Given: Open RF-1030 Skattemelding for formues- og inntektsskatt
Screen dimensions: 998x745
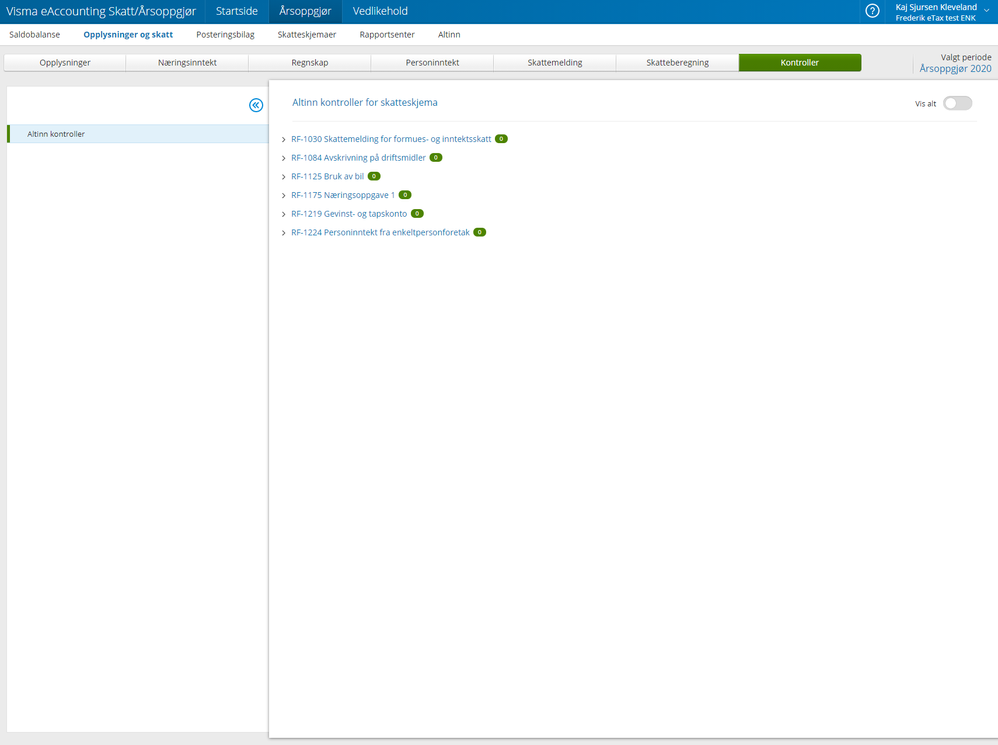Looking at the screenshot, I should coord(391,139).
